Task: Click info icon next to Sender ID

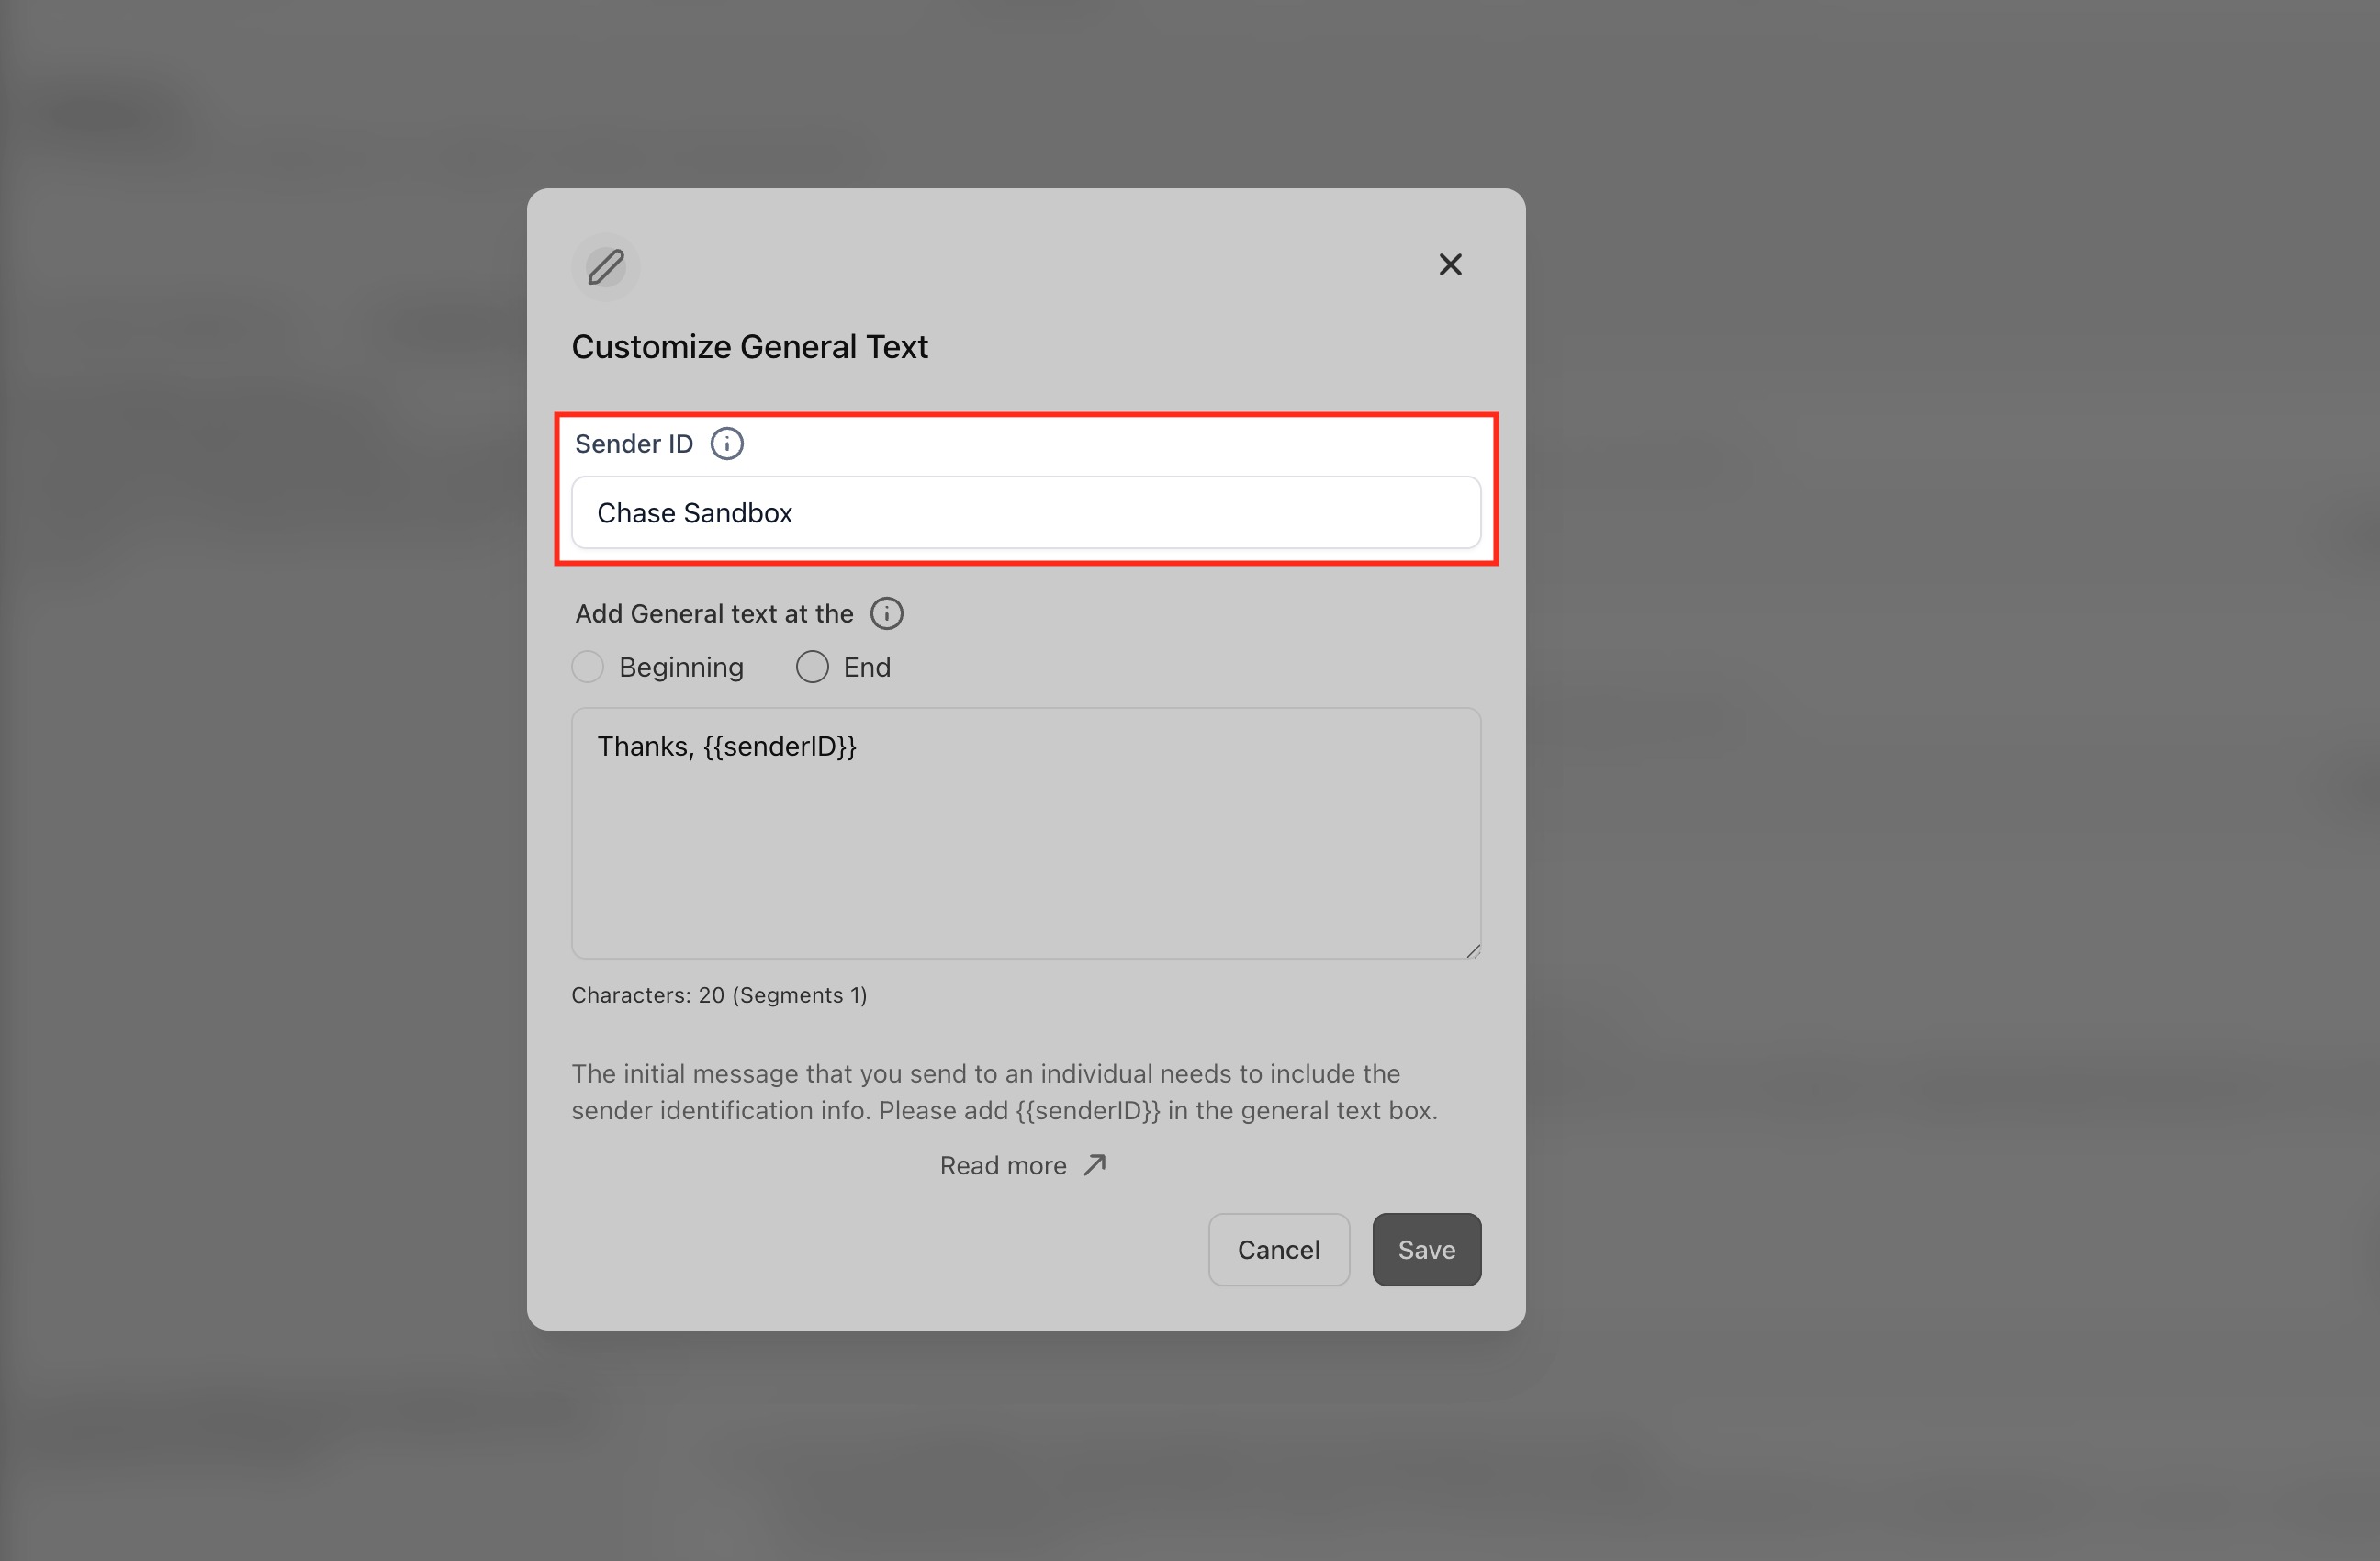Action: [727, 444]
